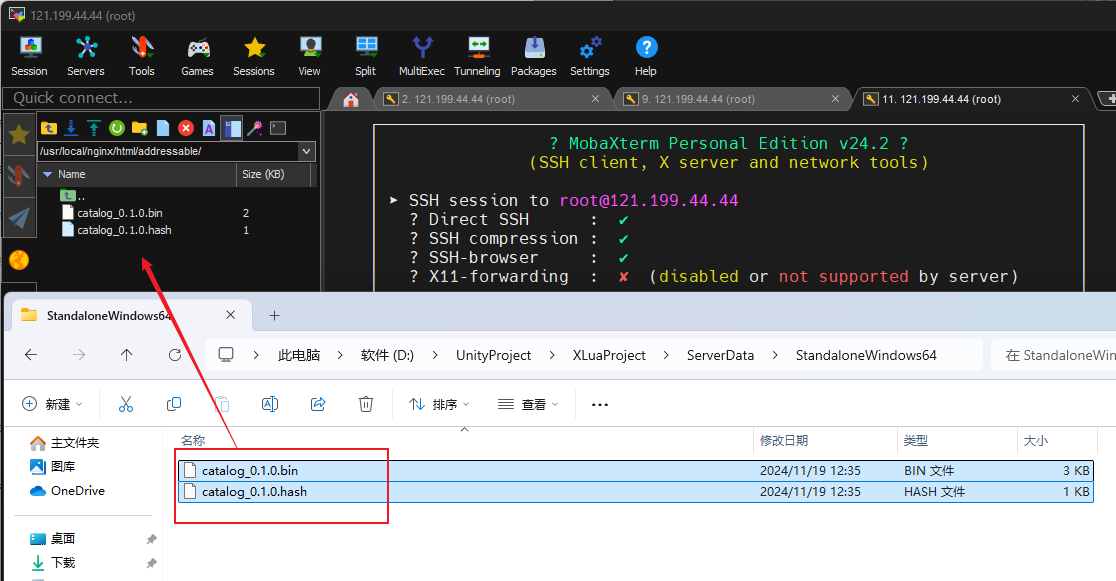1116x581 pixels.
Task: Add a new File Explorer tab
Action: [x=275, y=315]
